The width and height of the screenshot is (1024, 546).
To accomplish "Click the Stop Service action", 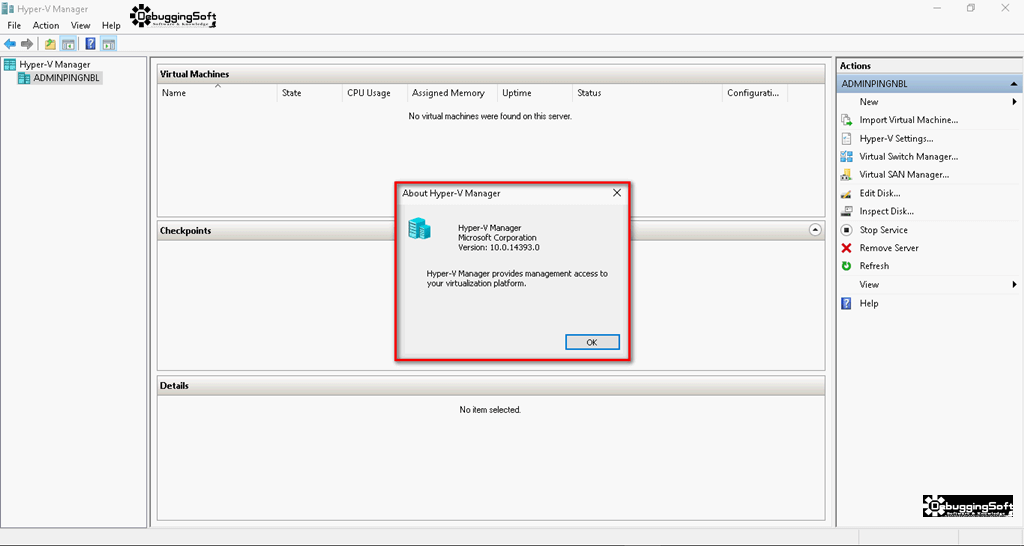I will (x=883, y=230).
